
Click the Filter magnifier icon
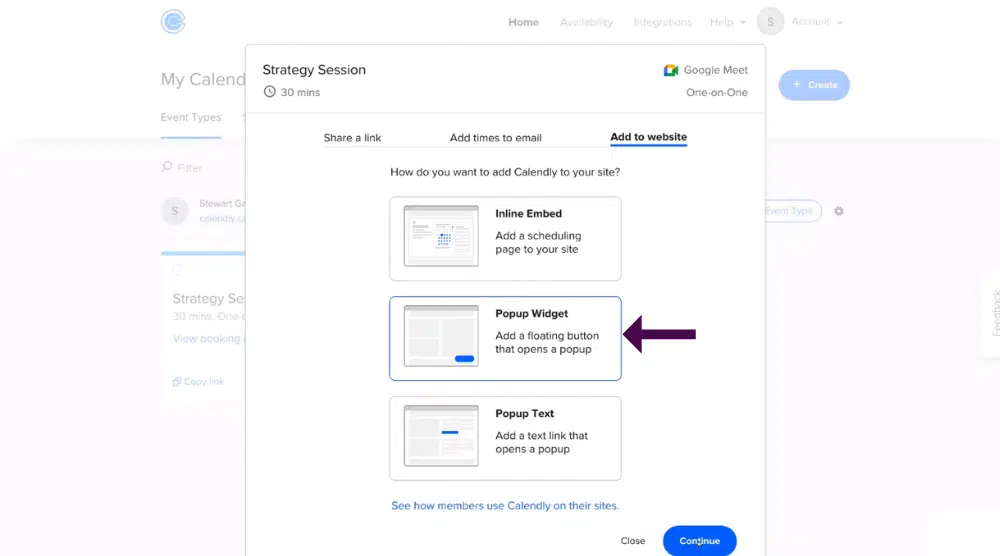pos(166,166)
